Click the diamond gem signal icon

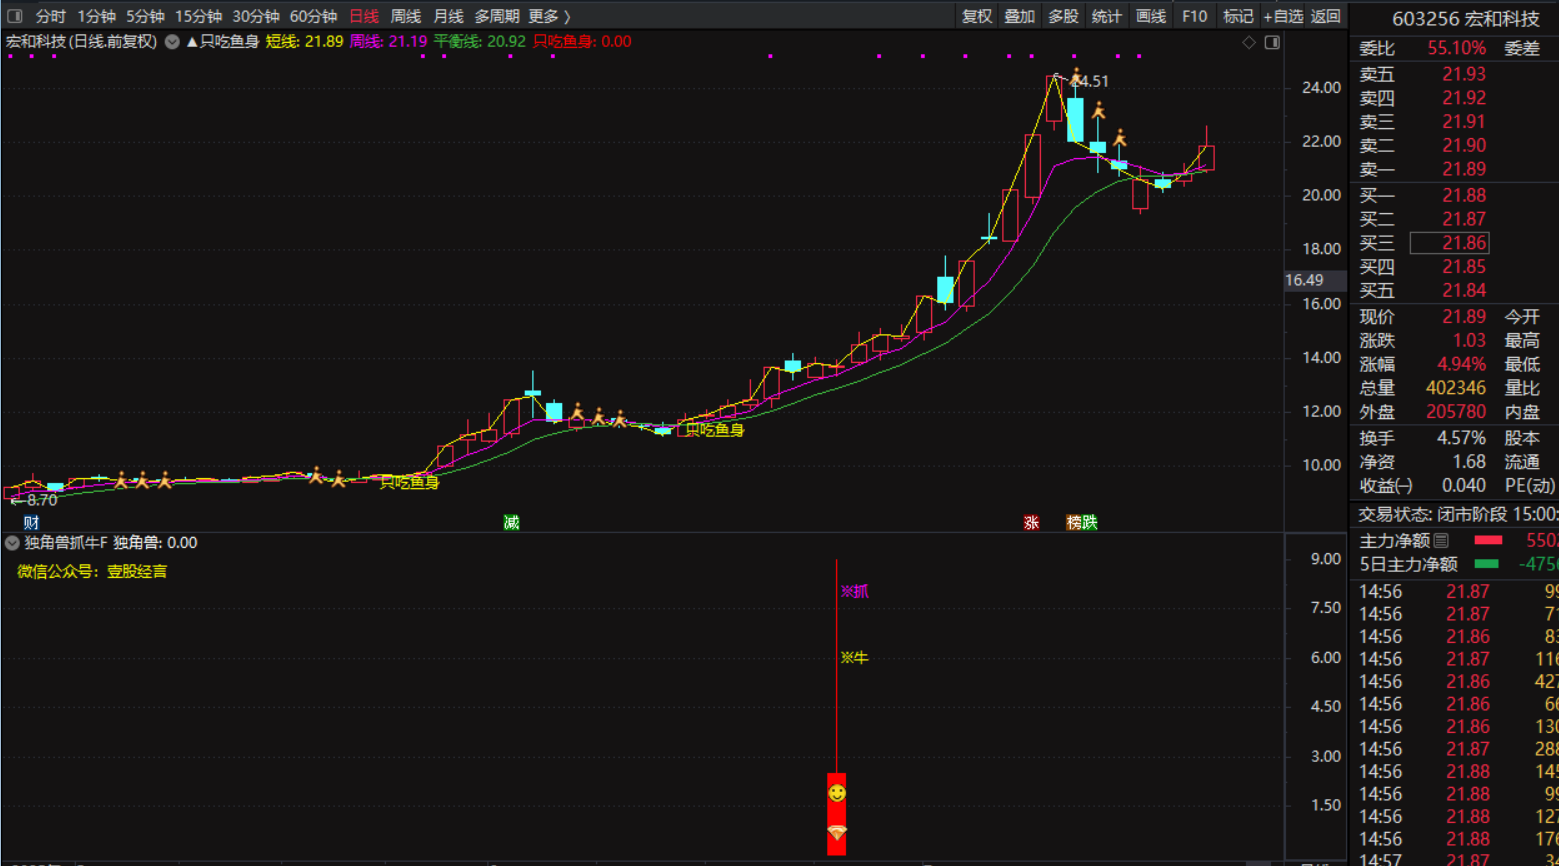click(x=837, y=832)
